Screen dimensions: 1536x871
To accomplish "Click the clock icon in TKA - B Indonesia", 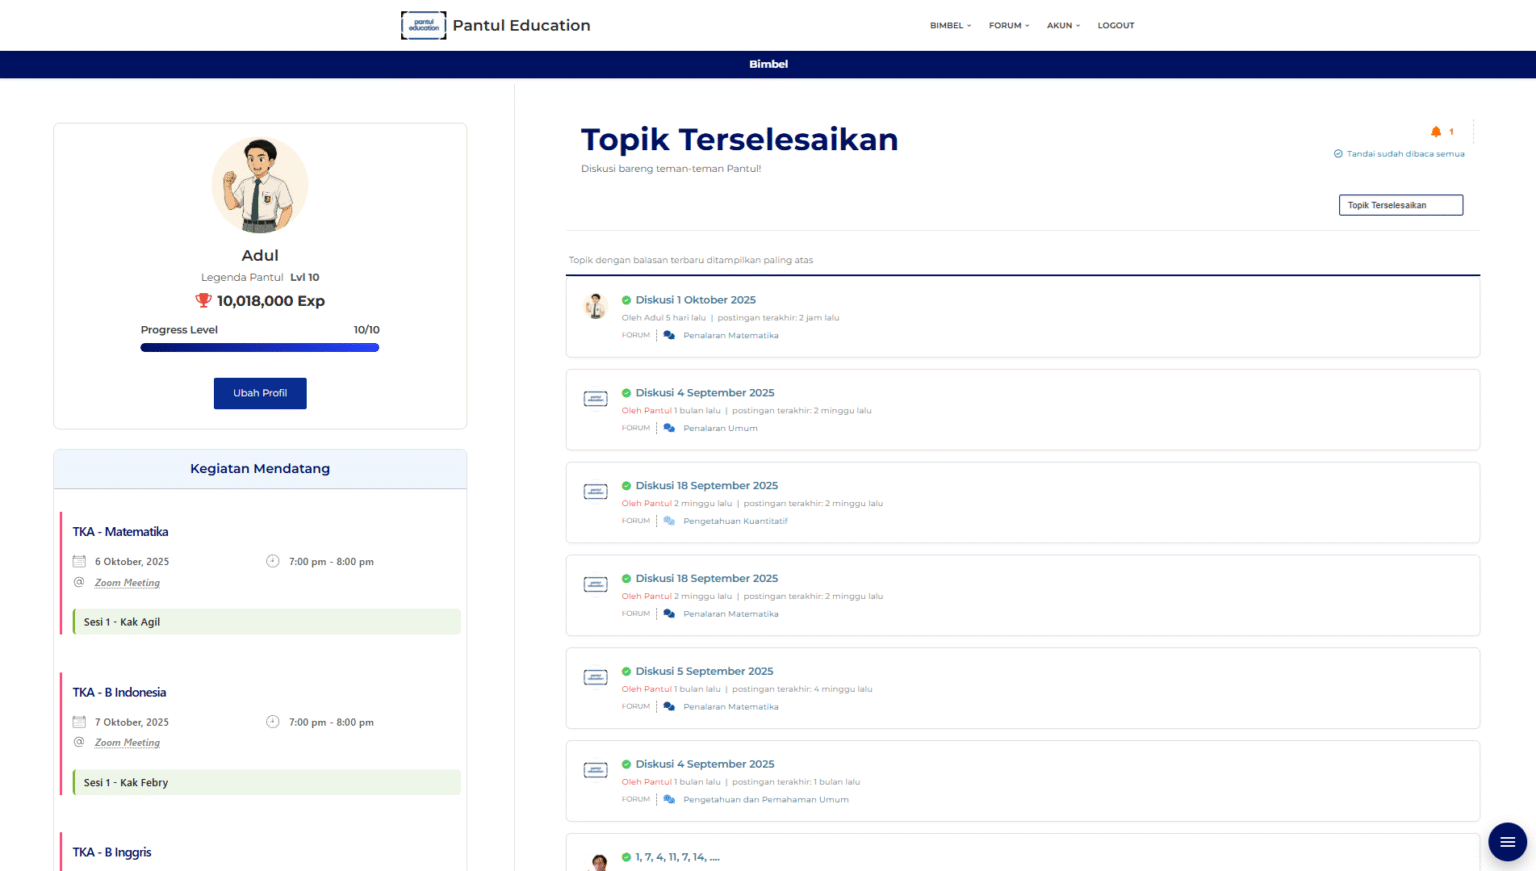I will click(272, 722).
